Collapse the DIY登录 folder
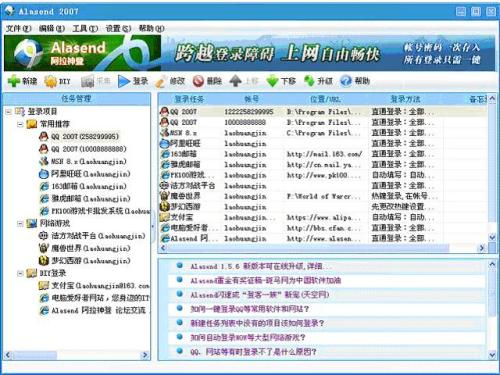The height and width of the screenshot is (375, 500). point(20,274)
